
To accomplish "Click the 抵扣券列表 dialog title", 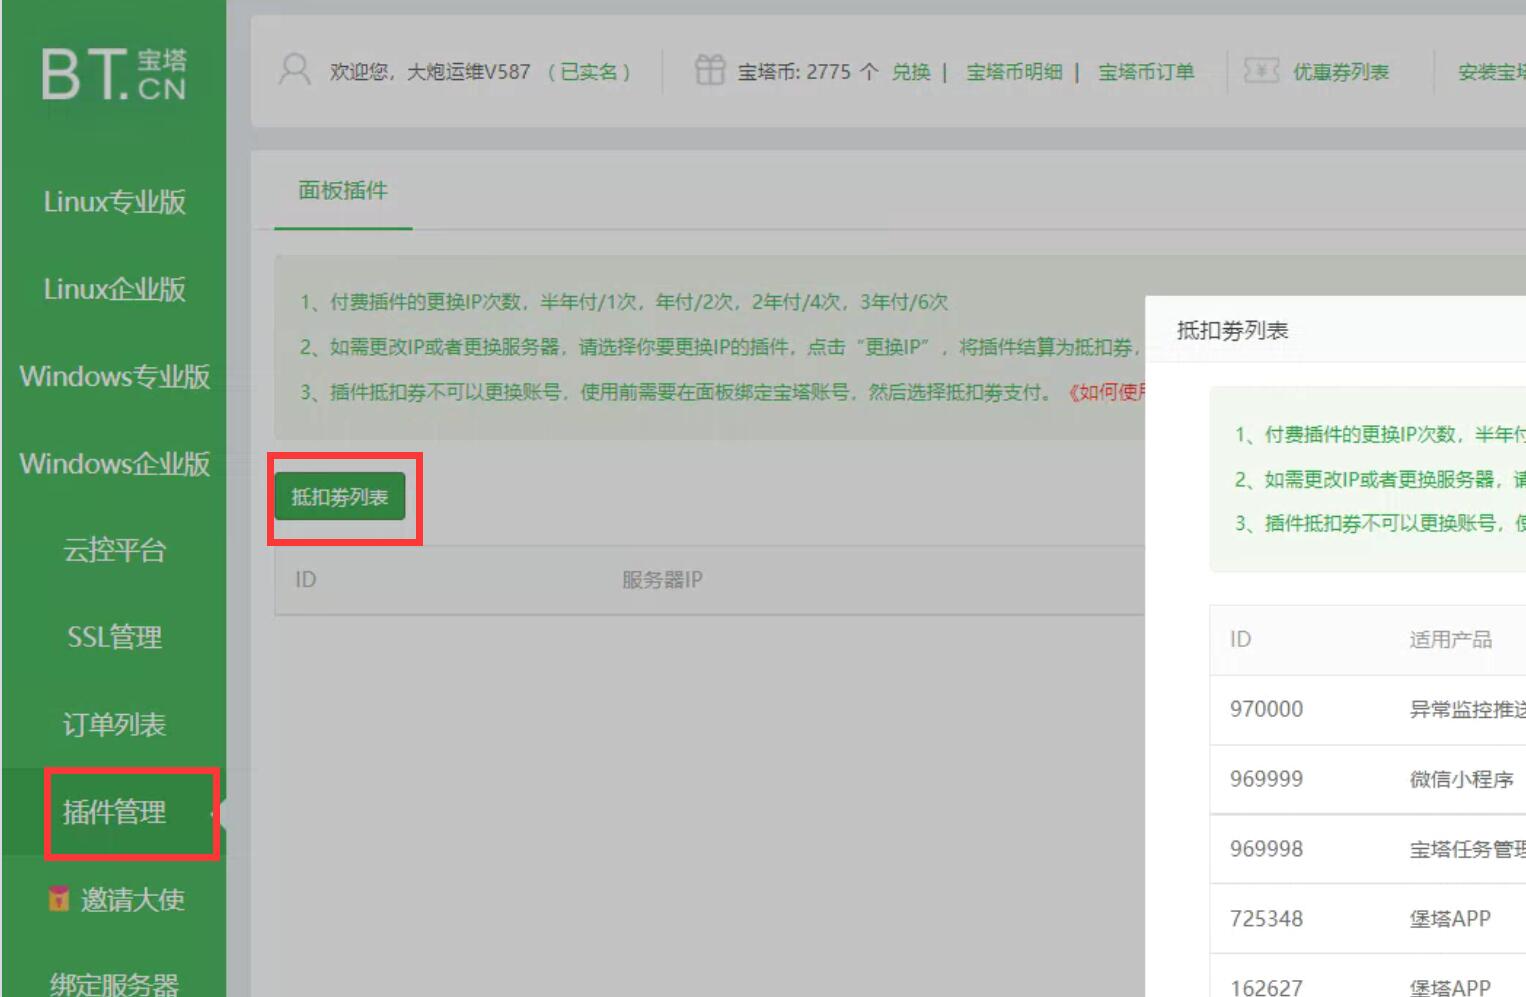I will pyautogui.click(x=1232, y=330).
